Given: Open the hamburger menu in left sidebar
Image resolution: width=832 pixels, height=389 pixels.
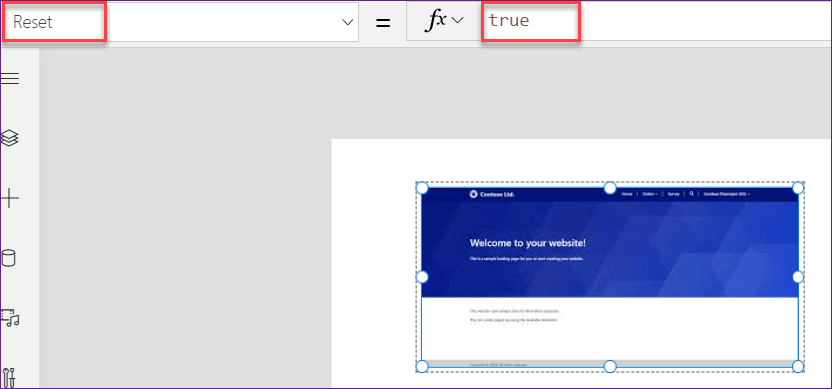Looking at the screenshot, I should coord(10,79).
